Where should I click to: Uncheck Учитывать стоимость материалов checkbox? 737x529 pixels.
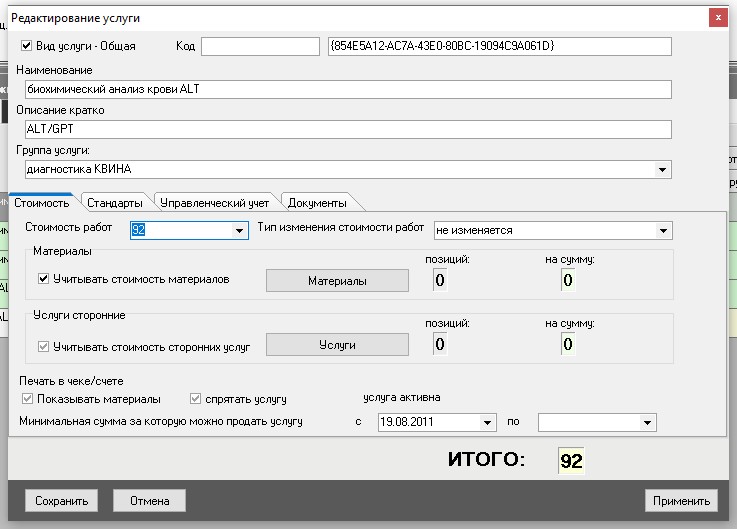44,280
